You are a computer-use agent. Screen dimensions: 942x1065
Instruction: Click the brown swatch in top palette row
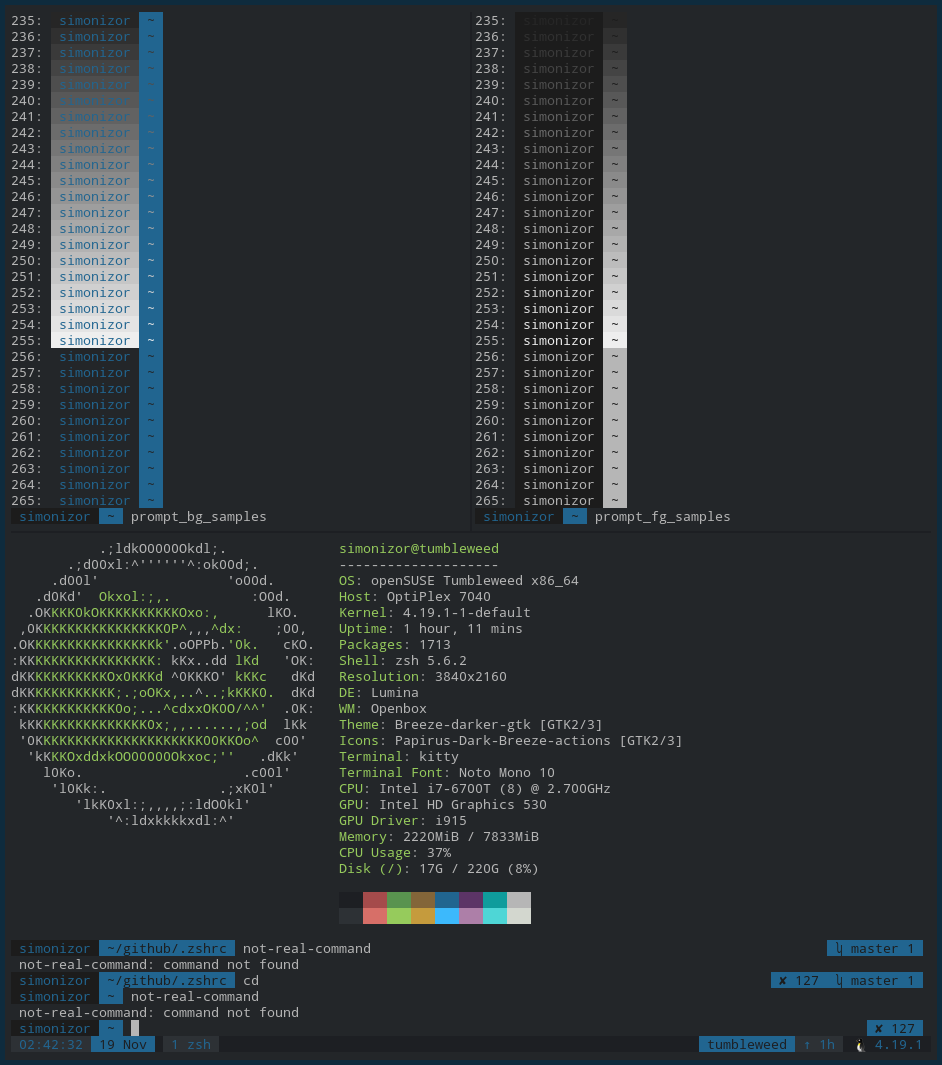pyautogui.click(x=422, y=900)
